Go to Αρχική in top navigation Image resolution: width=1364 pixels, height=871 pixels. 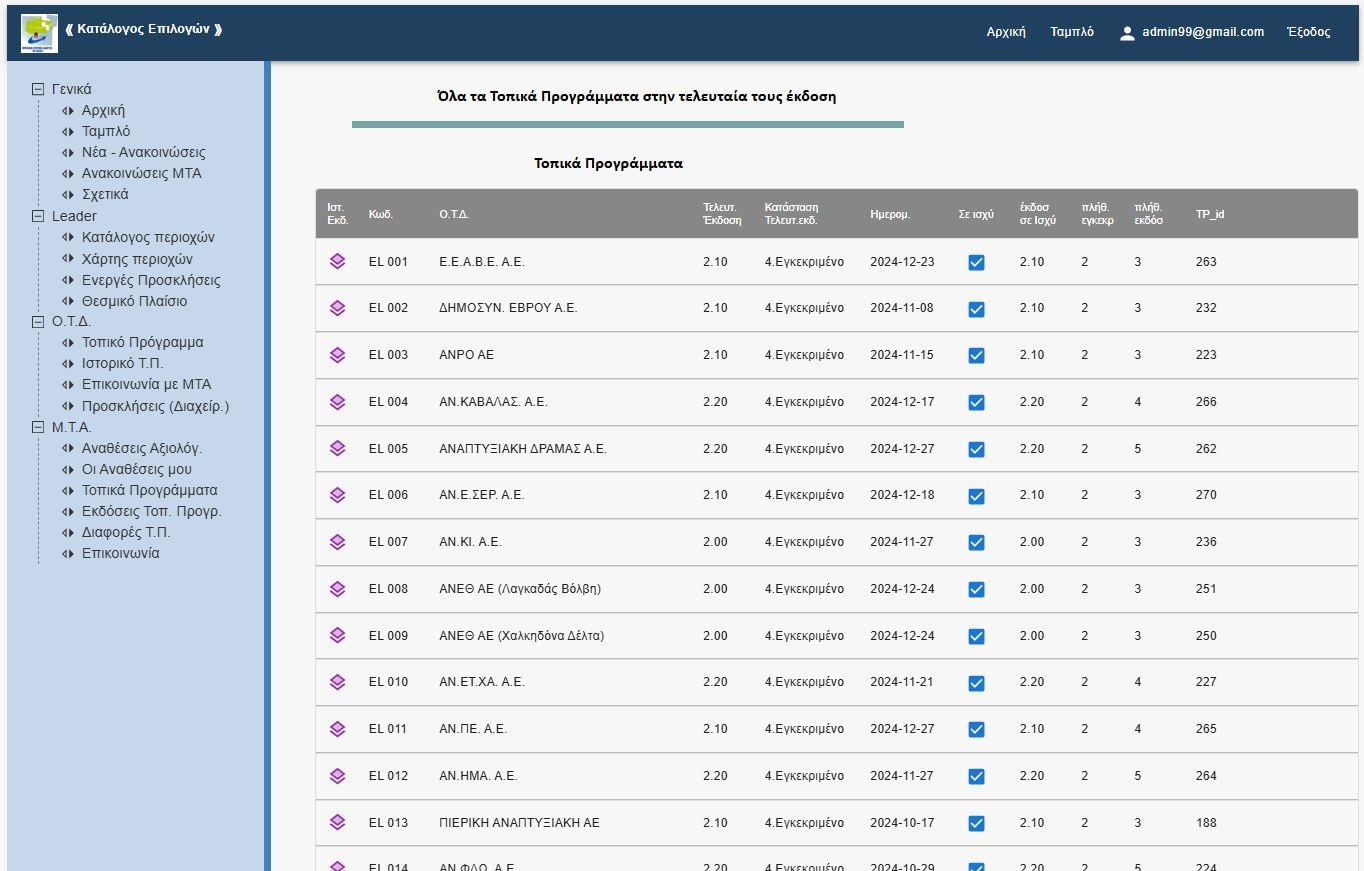(1006, 32)
